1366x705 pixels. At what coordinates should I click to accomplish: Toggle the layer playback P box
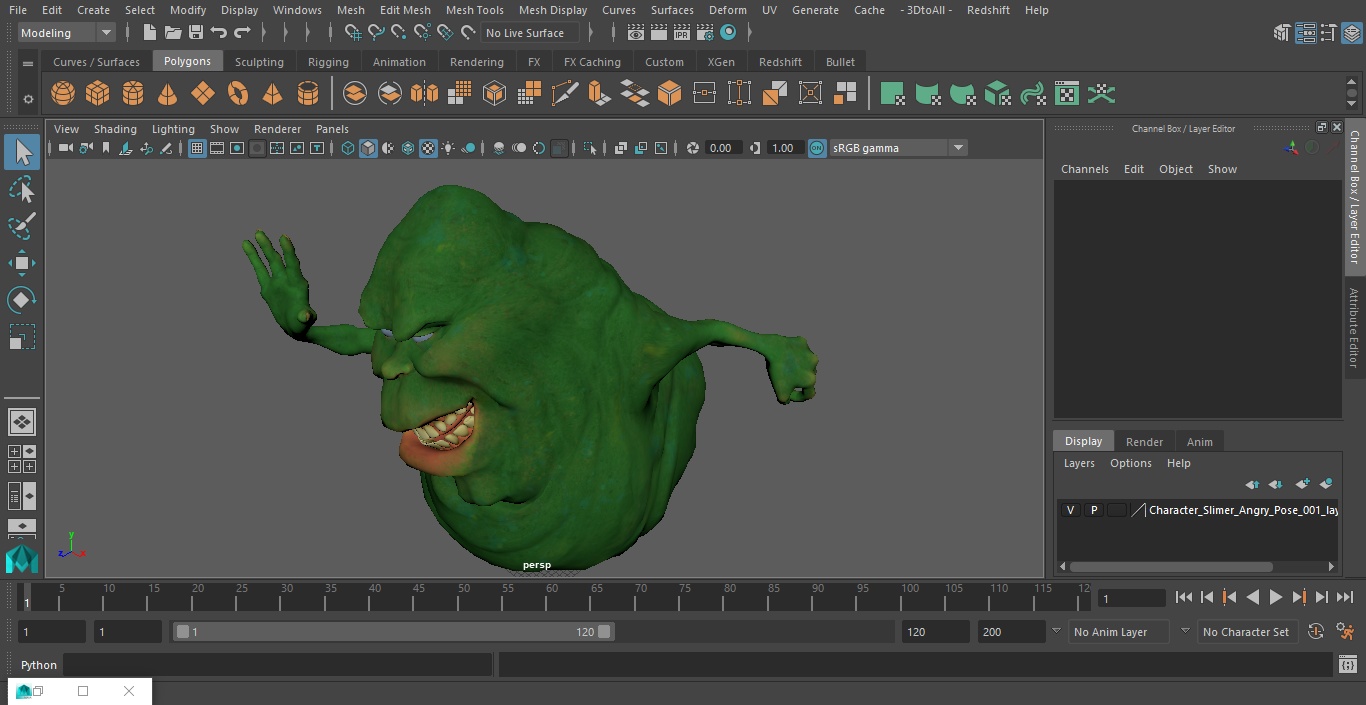tap(1093, 510)
